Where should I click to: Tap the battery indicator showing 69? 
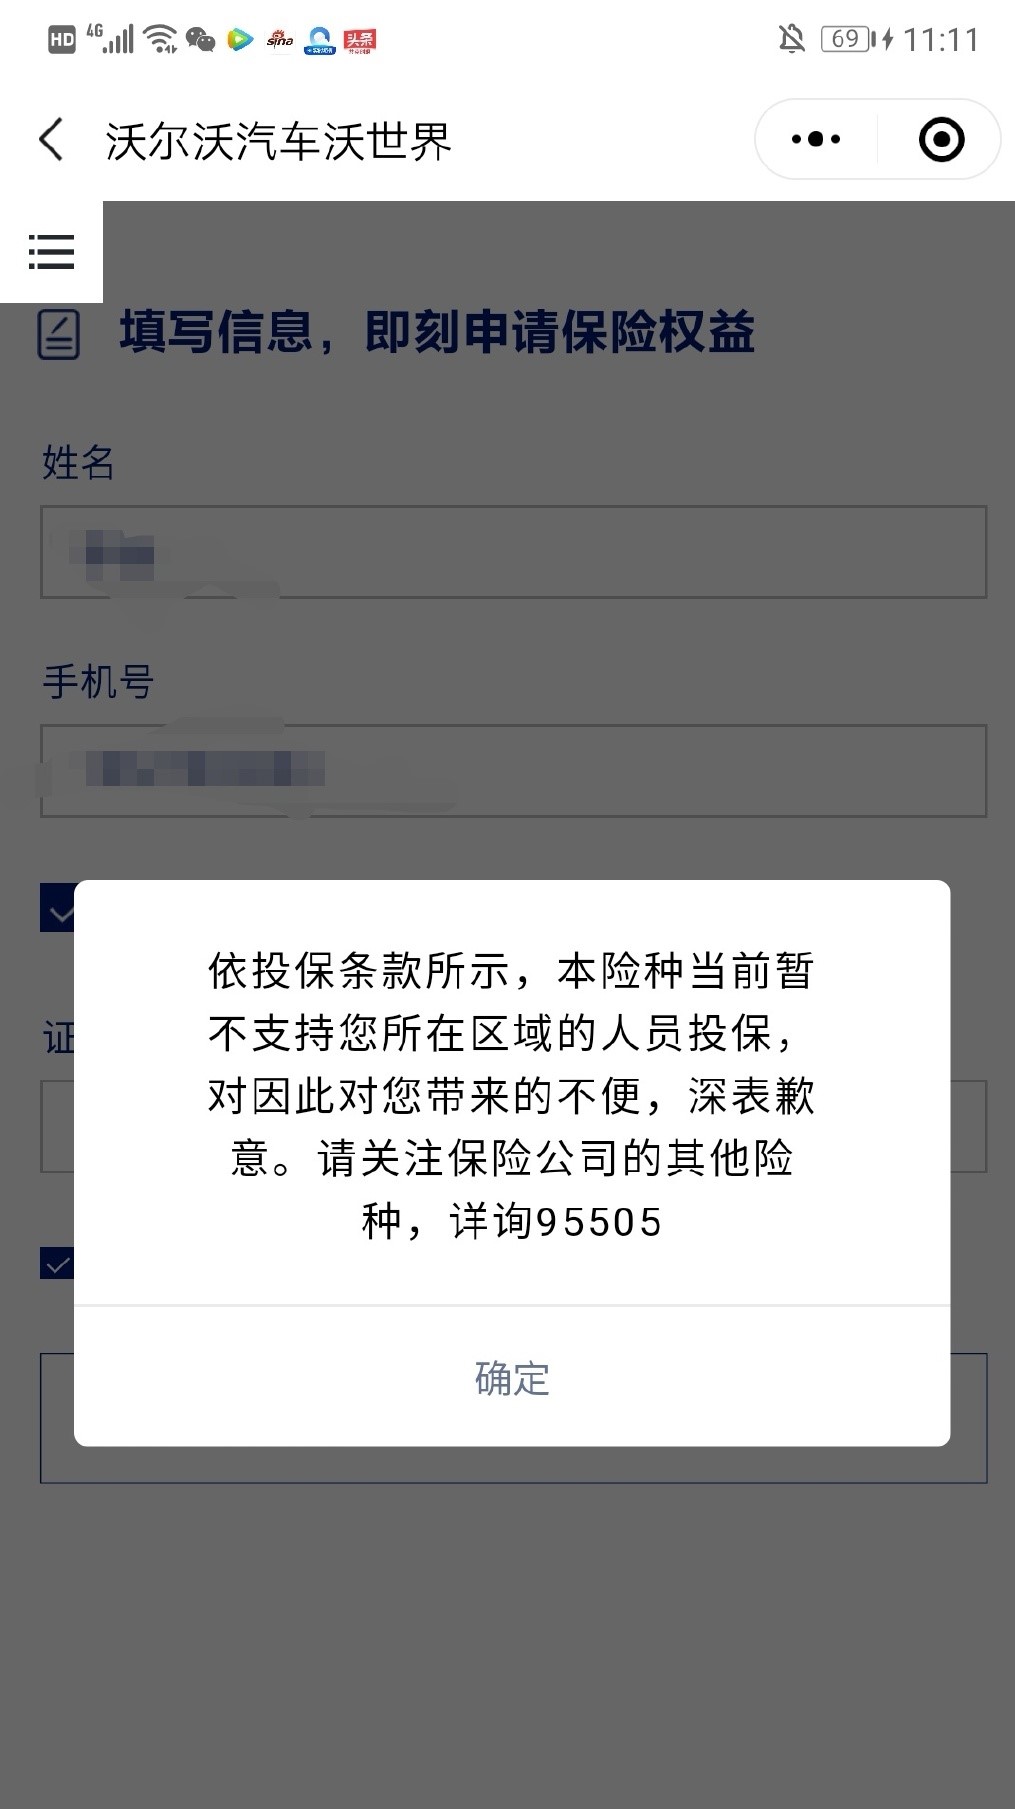click(846, 39)
